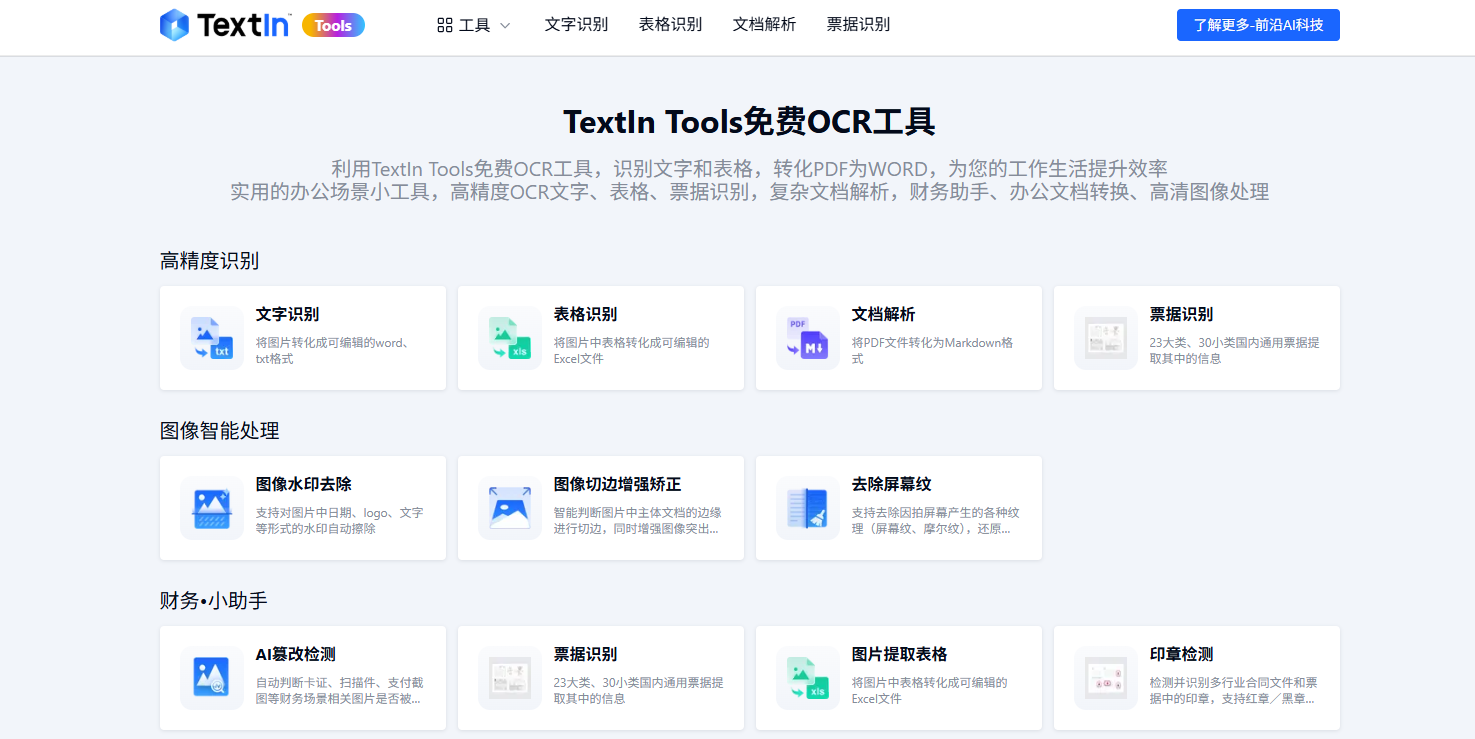Click the AI篡改检测 card icon
This screenshot has width=1475, height=739.
tap(212, 678)
